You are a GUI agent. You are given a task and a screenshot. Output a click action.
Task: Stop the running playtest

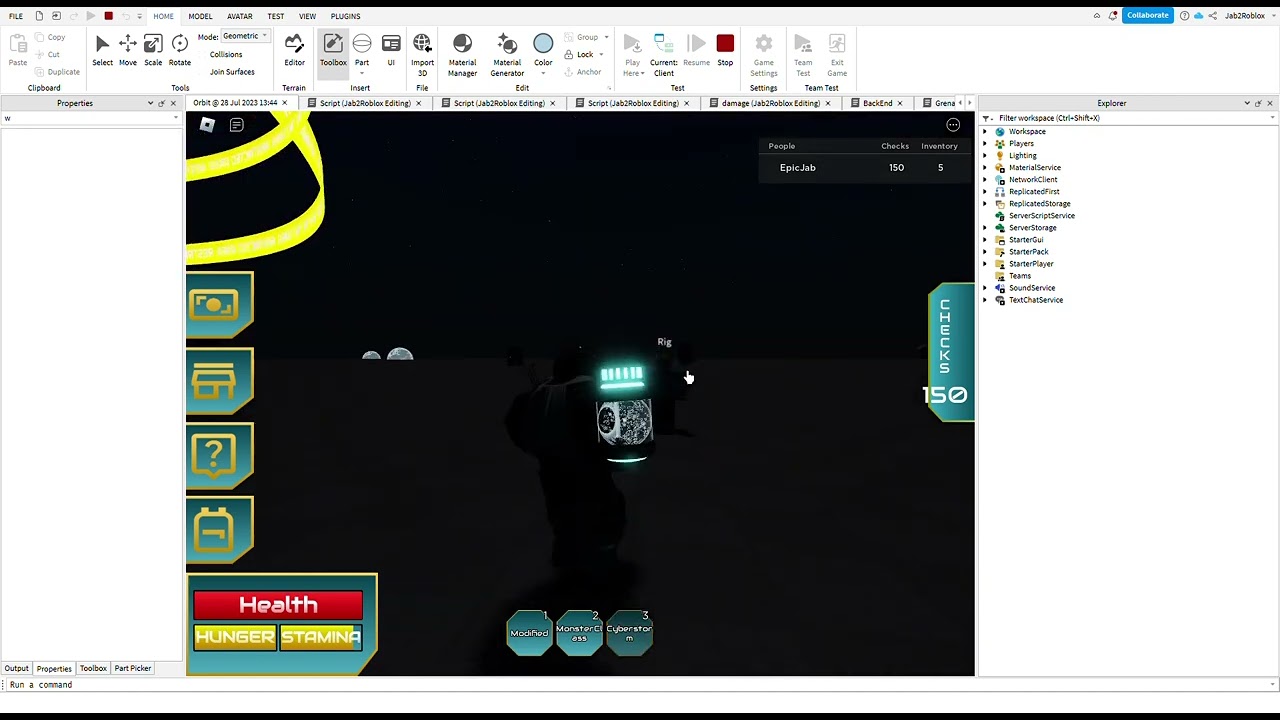(x=725, y=50)
